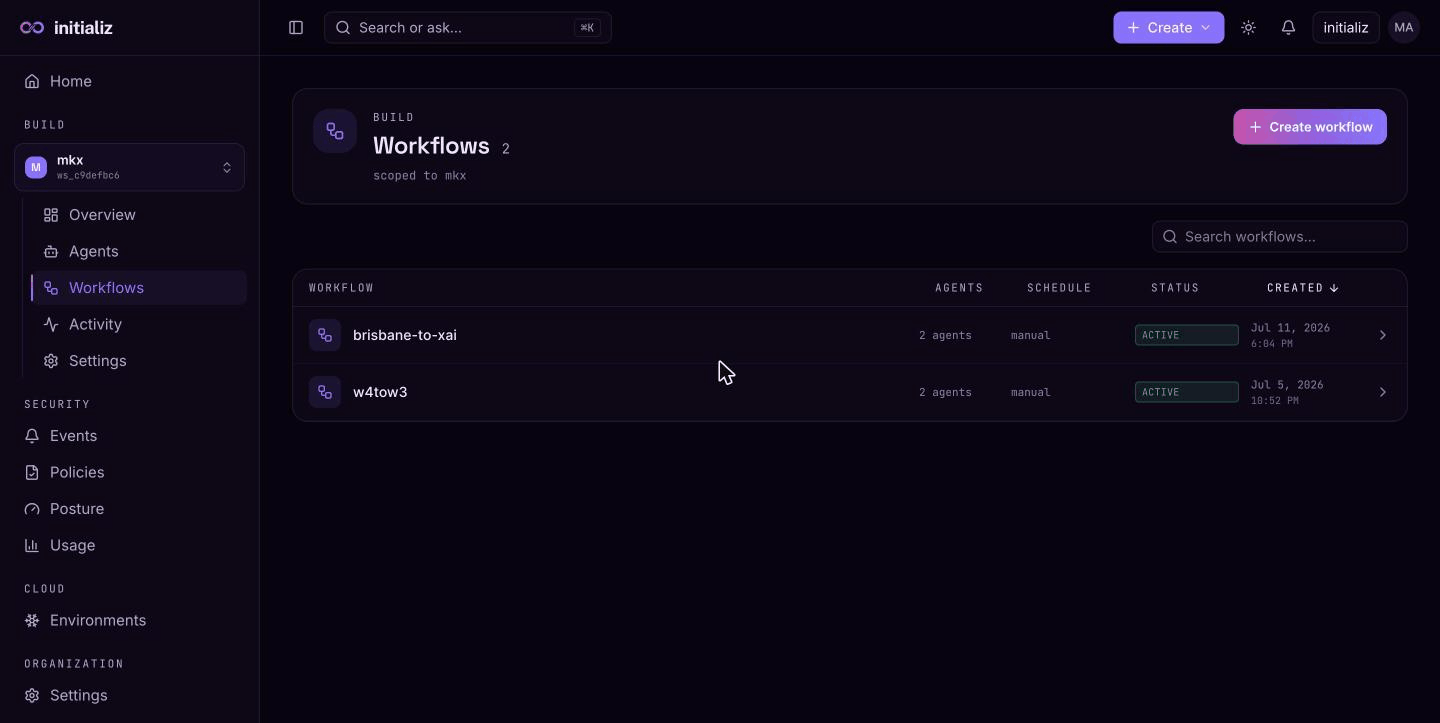The width and height of the screenshot is (1440, 723).
Task: Focus the Search workflows field
Action: pyautogui.click(x=1280, y=237)
